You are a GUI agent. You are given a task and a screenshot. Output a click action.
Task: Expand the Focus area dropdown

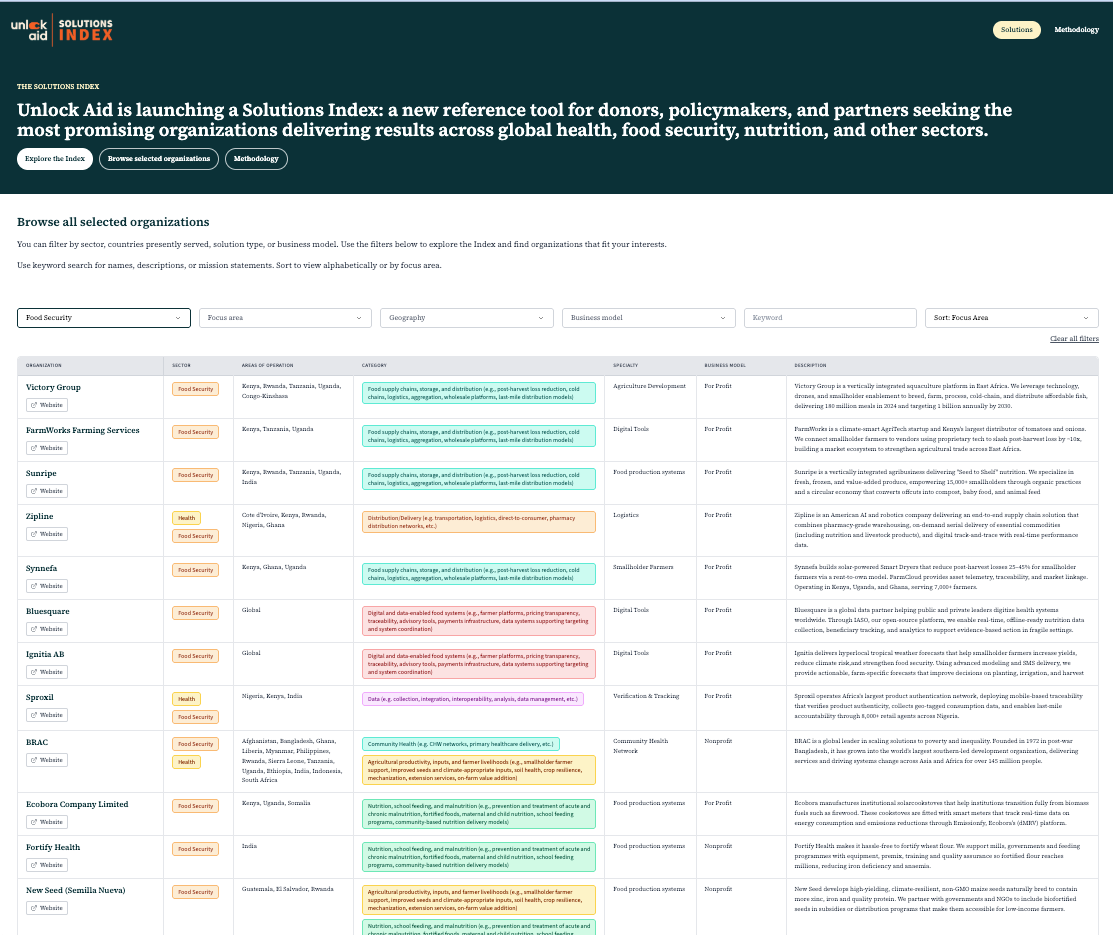(x=285, y=318)
